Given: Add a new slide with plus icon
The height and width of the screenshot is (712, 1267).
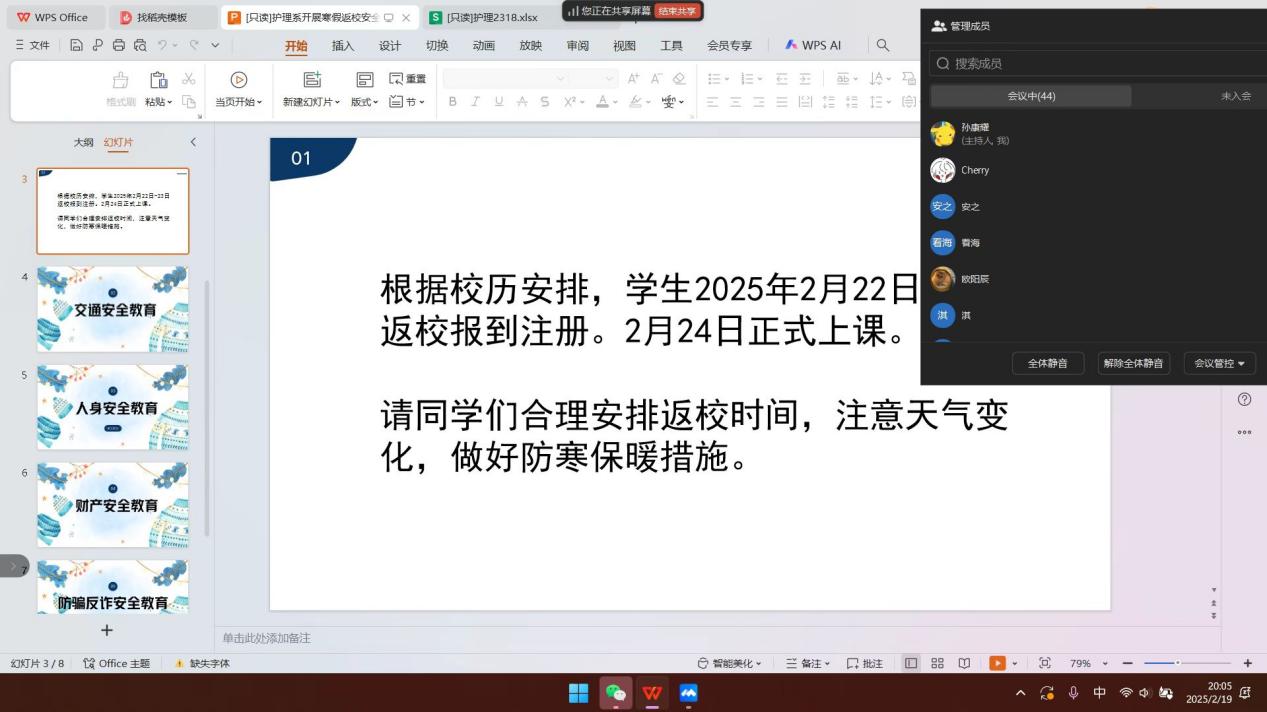Looking at the screenshot, I should (107, 630).
